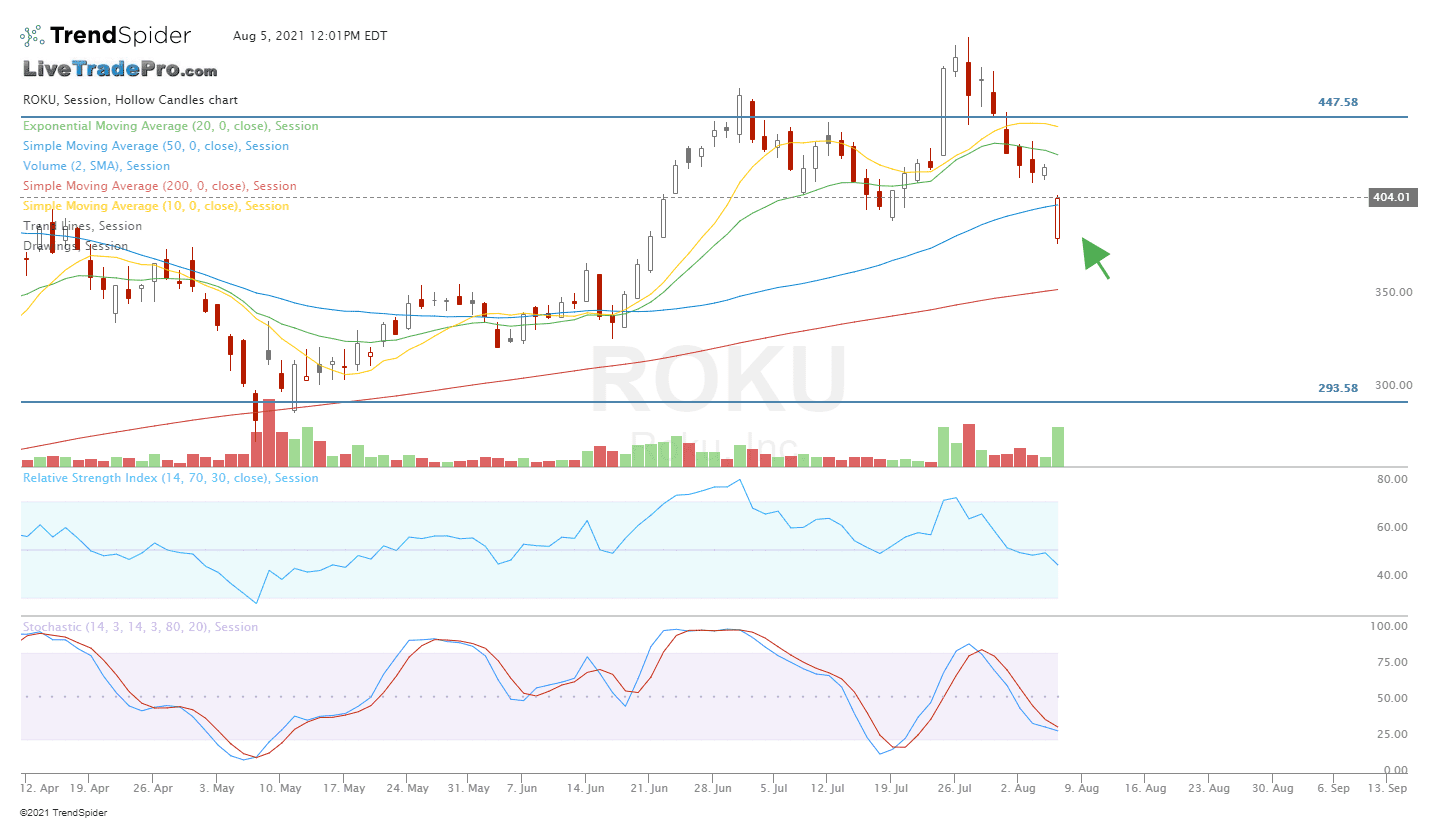The height and width of the screenshot is (822, 1438).
Task: Click the ©2021 TrendSpider copyright text
Action: [63, 813]
